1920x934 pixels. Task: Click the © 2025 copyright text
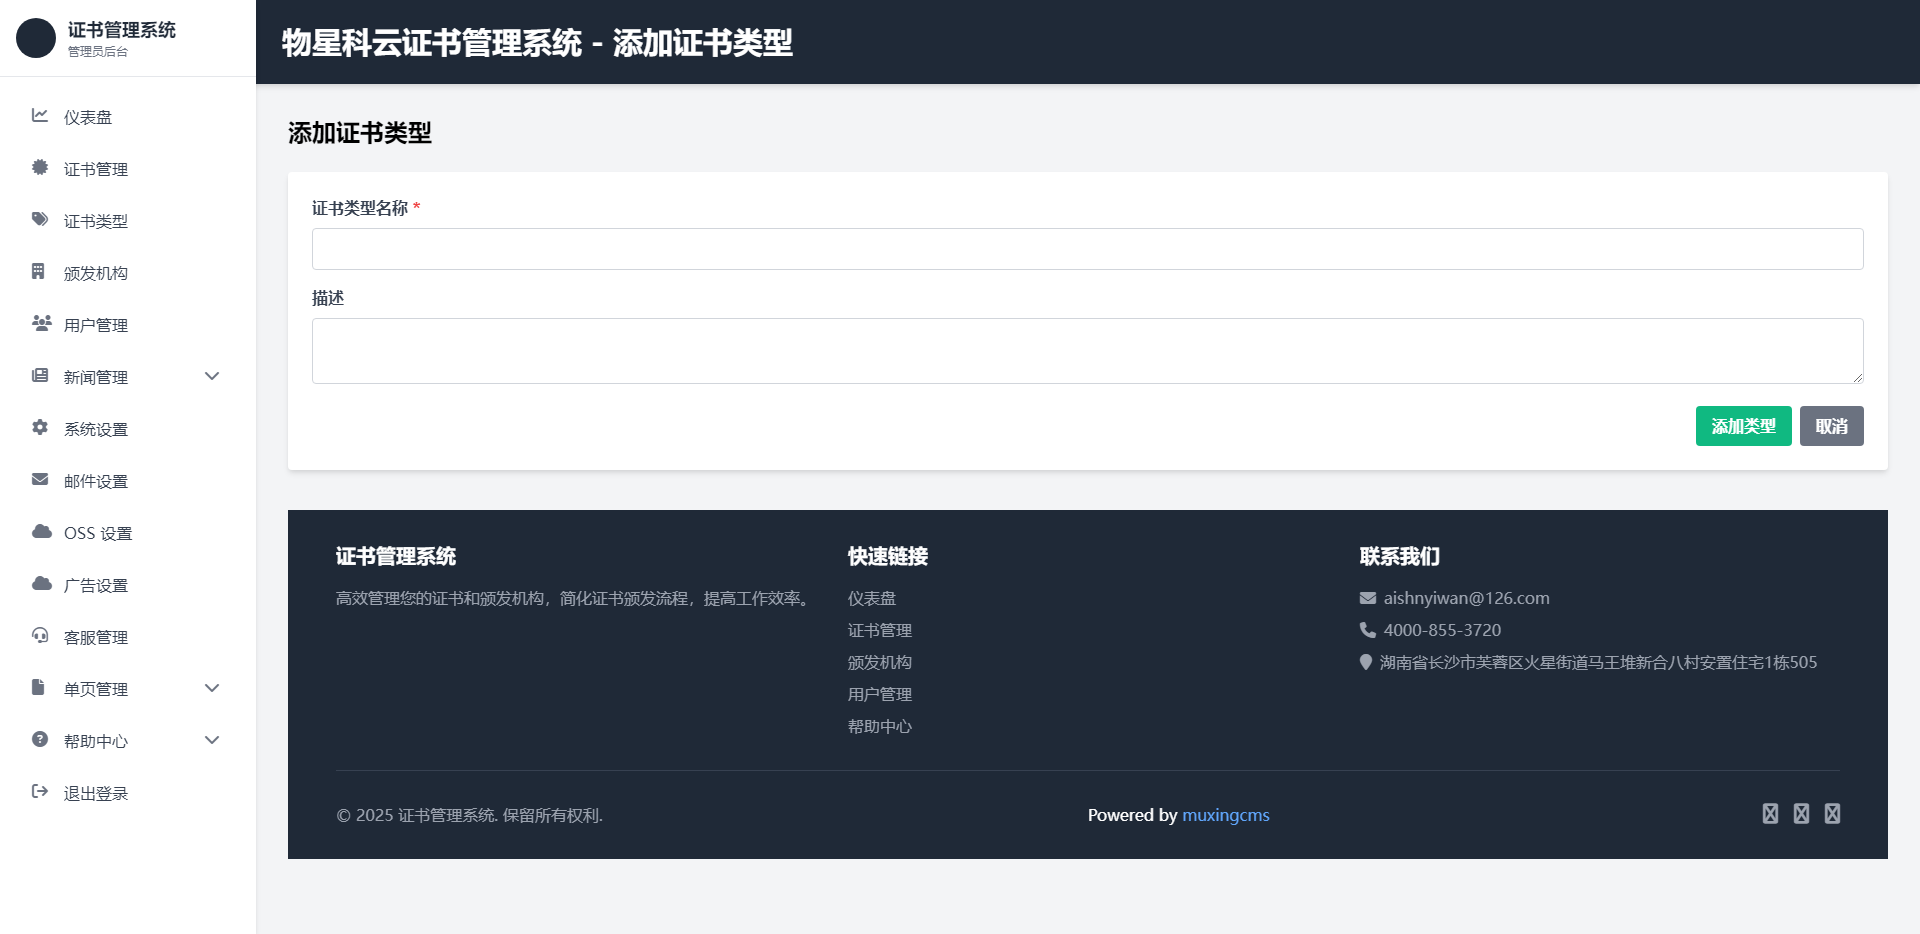click(x=469, y=815)
